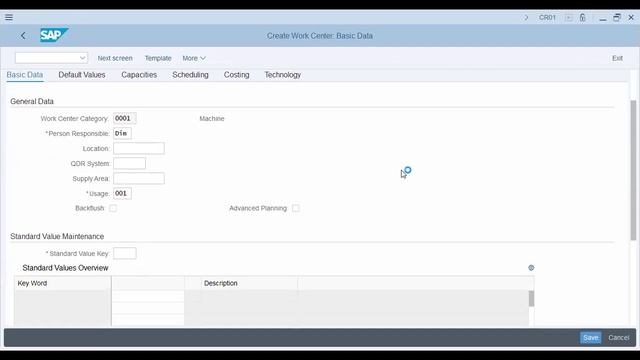
Task: Click into the Location field
Action: (x=139, y=149)
